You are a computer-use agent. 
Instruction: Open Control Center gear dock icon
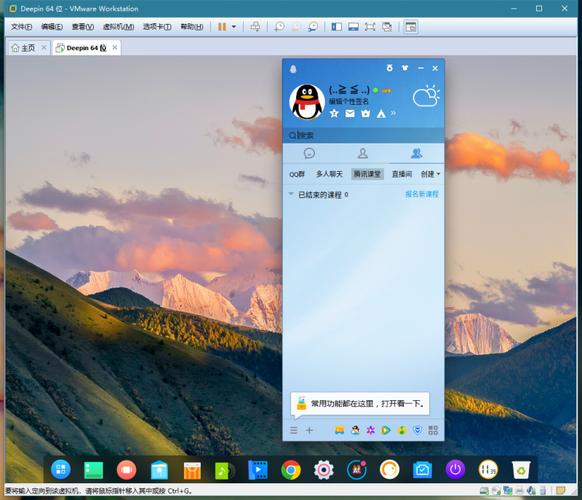(x=324, y=470)
